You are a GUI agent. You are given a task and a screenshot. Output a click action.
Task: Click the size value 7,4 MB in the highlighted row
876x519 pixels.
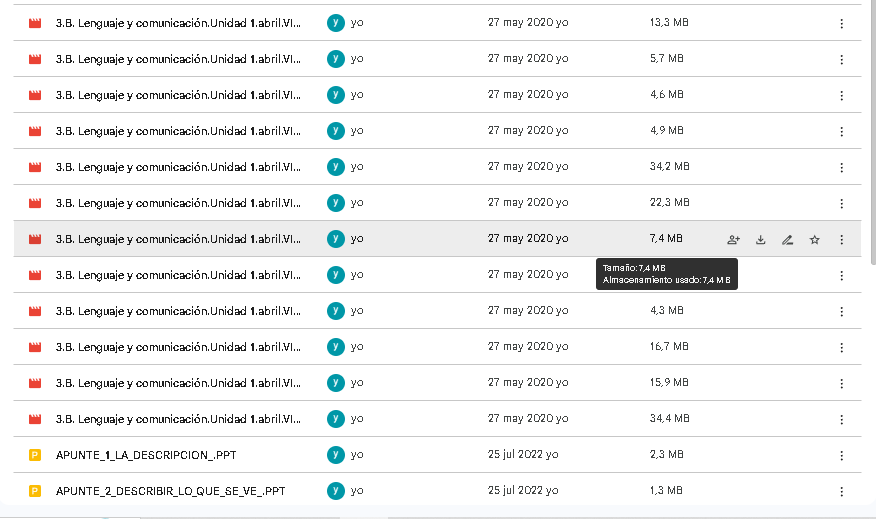click(x=666, y=239)
